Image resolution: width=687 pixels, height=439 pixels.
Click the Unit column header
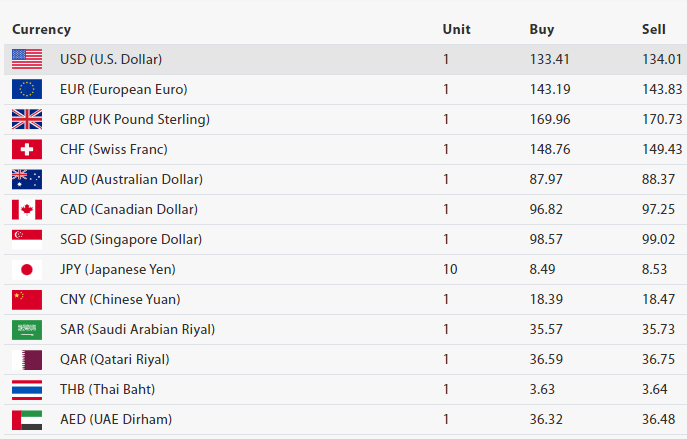pos(456,29)
